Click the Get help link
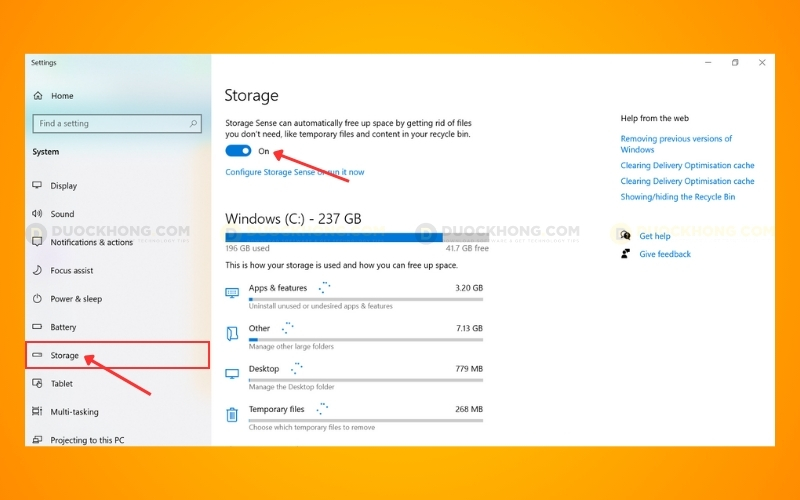The width and height of the screenshot is (800, 500). [654, 236]
